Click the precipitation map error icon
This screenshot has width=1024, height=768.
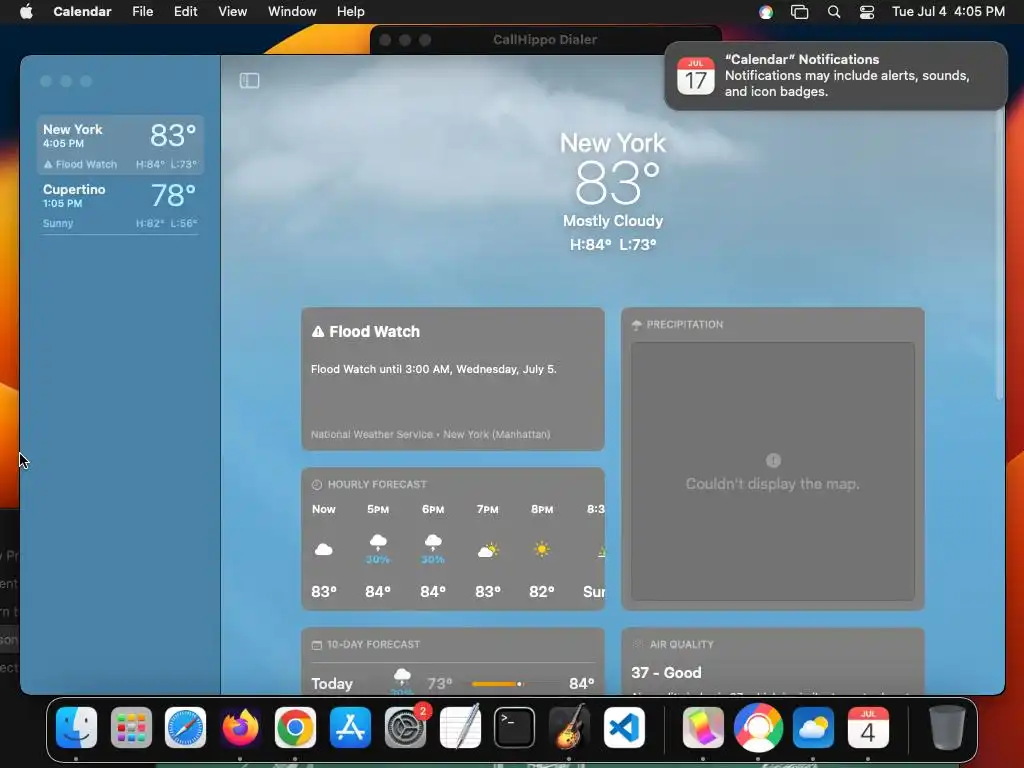(x=773, y=460)
